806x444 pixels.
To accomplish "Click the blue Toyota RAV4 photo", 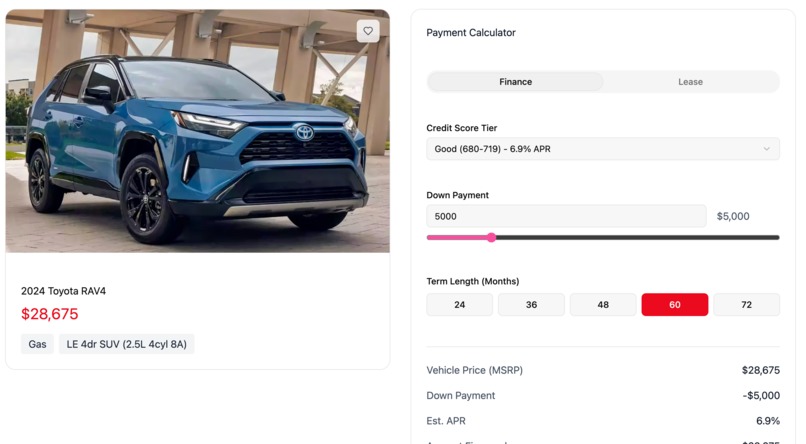I will point(197,131).
